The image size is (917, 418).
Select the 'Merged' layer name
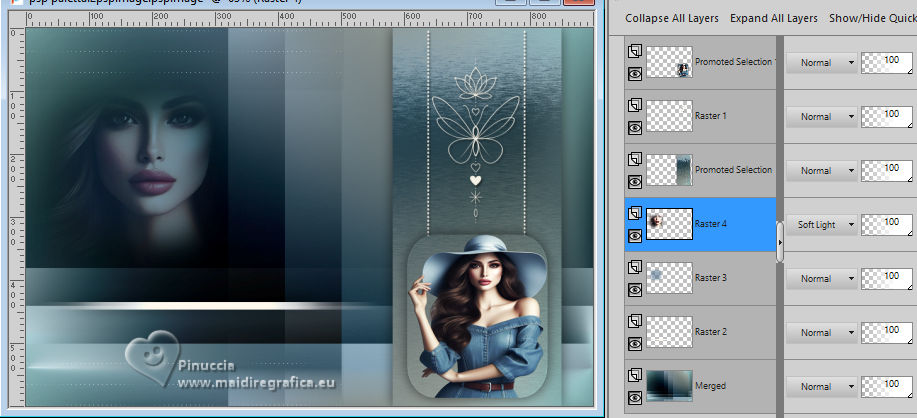[x=710, y=386]
